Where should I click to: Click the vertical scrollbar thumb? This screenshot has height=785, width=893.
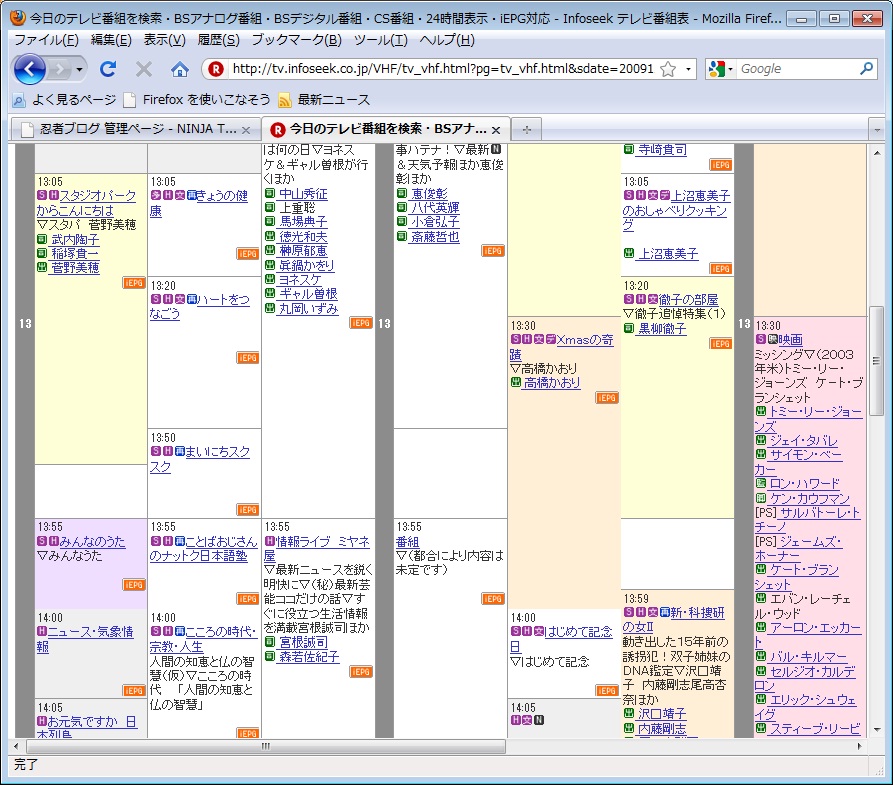[x=876, y=361]
